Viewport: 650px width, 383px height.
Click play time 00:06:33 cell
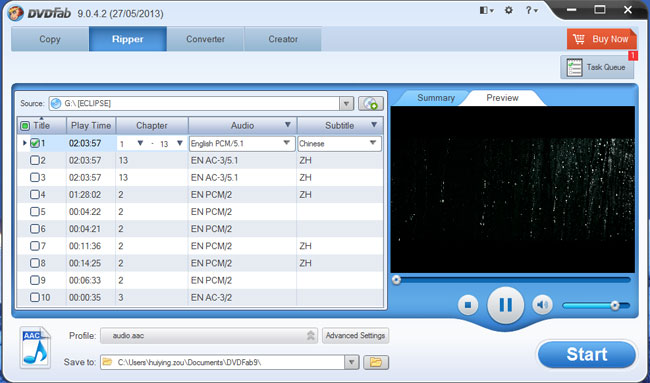click(85, 281)
